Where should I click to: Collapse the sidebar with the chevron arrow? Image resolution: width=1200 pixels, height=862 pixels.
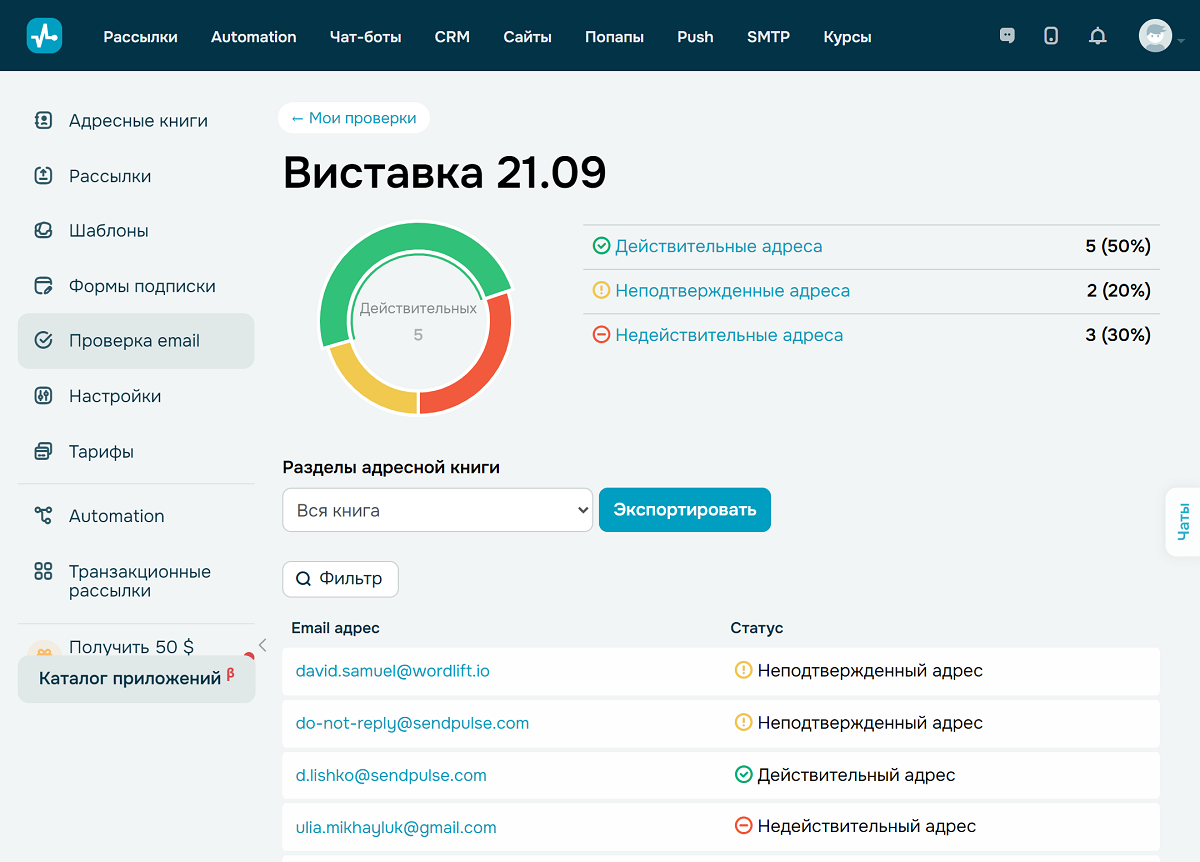[x=262, y=644]
